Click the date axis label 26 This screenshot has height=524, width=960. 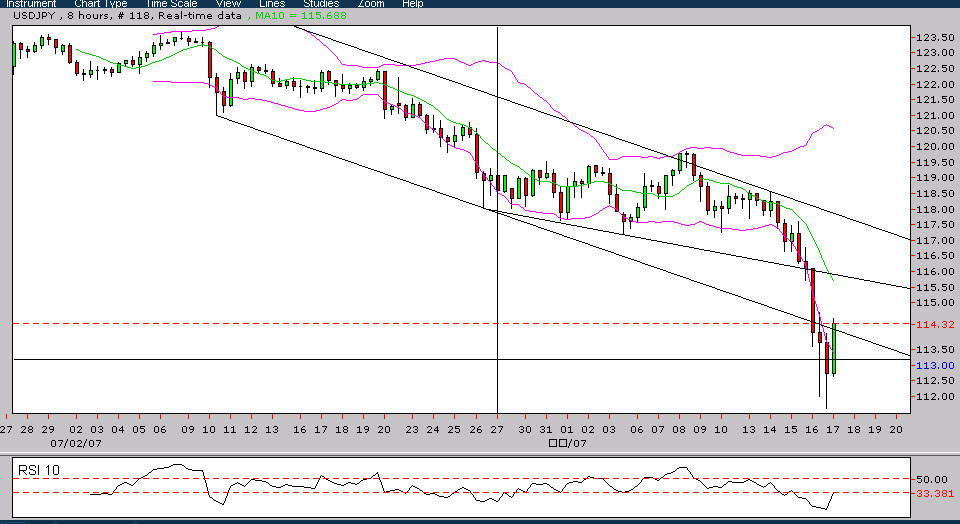click(x=475, y=430)
